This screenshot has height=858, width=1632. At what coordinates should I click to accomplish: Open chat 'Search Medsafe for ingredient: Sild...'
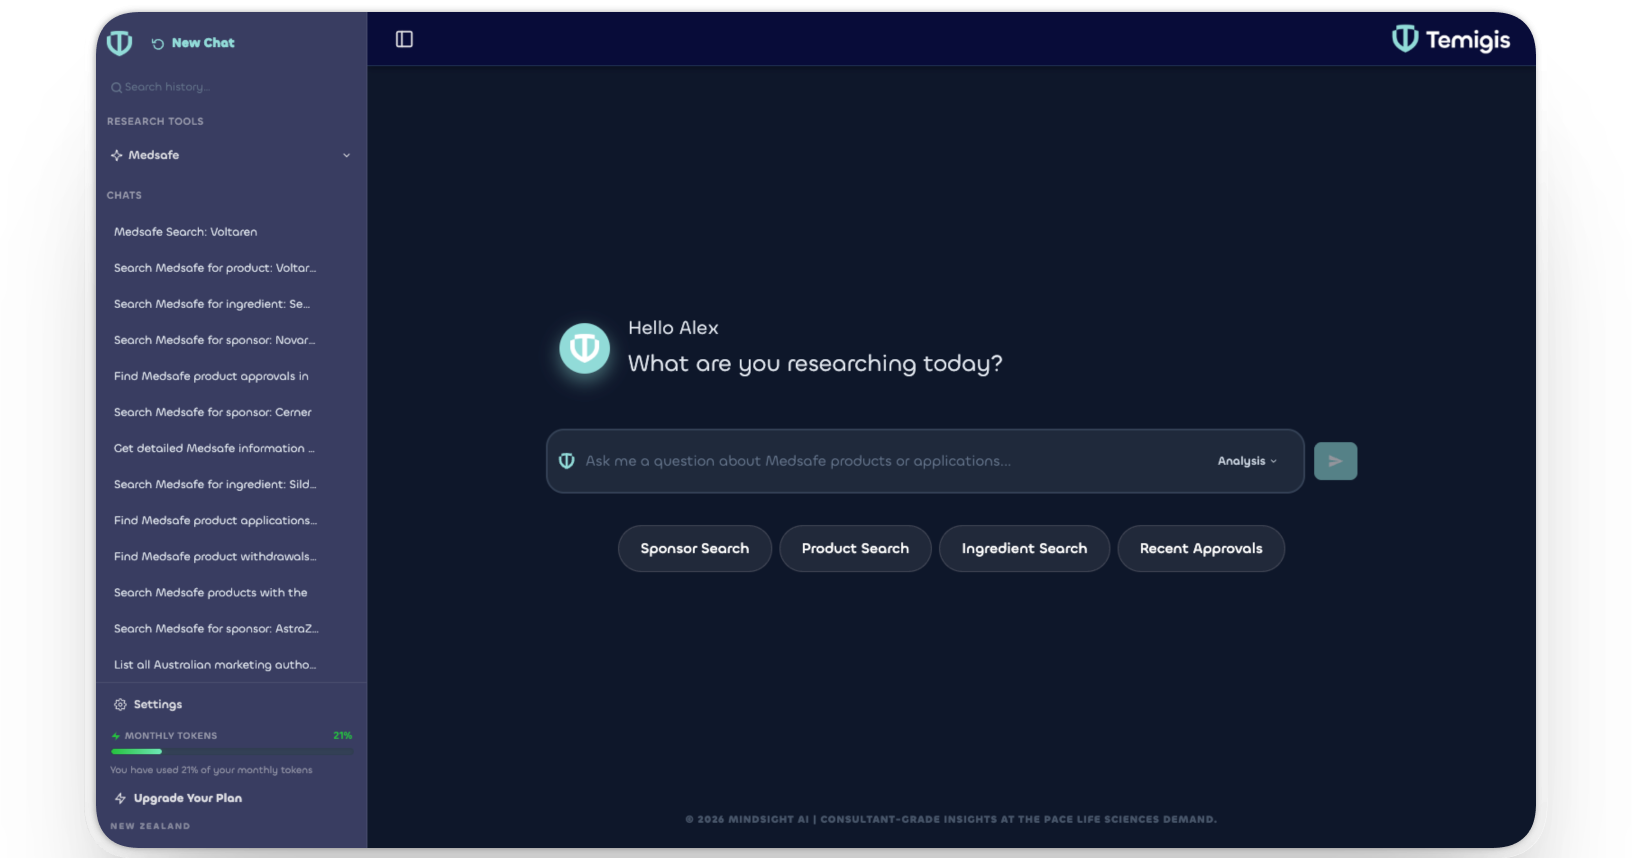pos(215,484)
